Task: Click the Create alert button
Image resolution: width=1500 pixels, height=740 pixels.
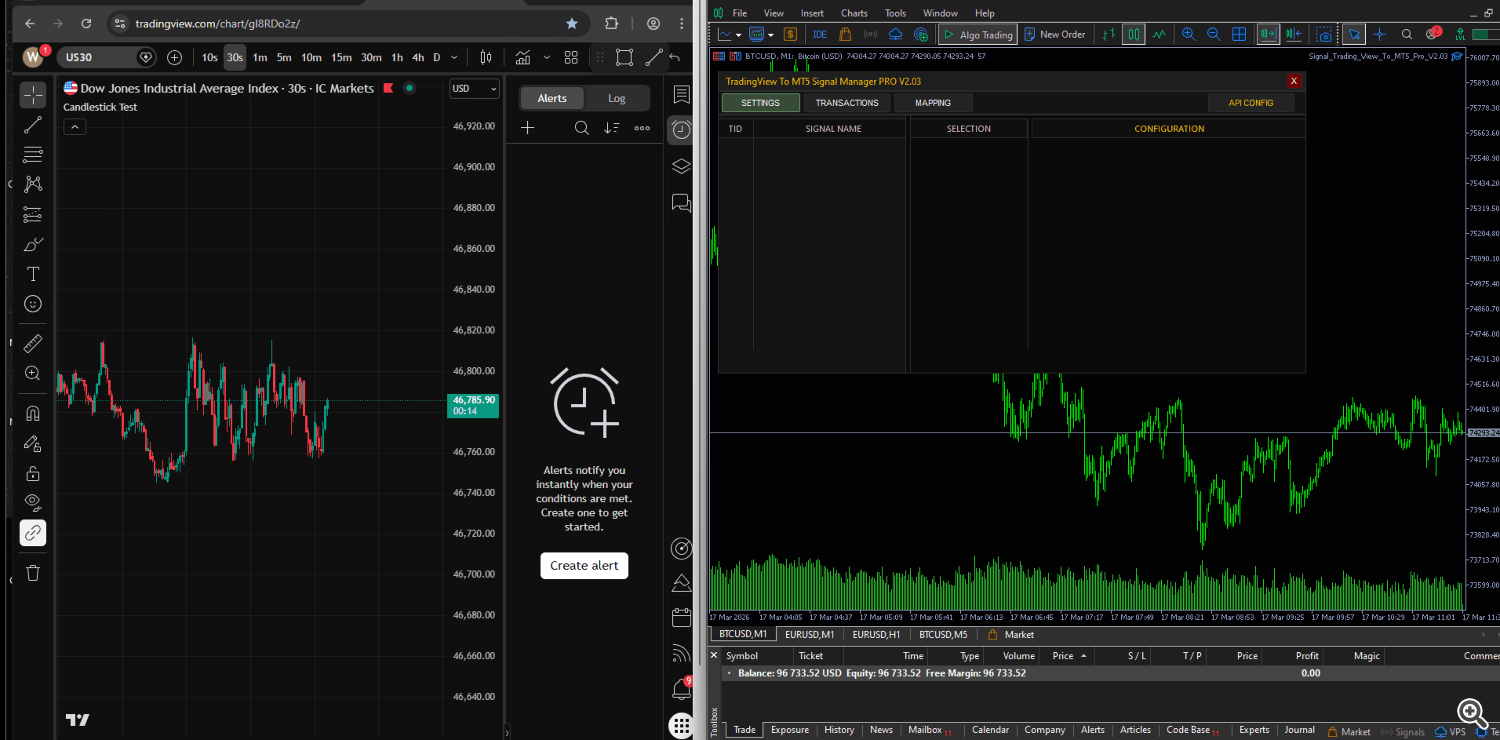Action: click(x=584, y=565)
